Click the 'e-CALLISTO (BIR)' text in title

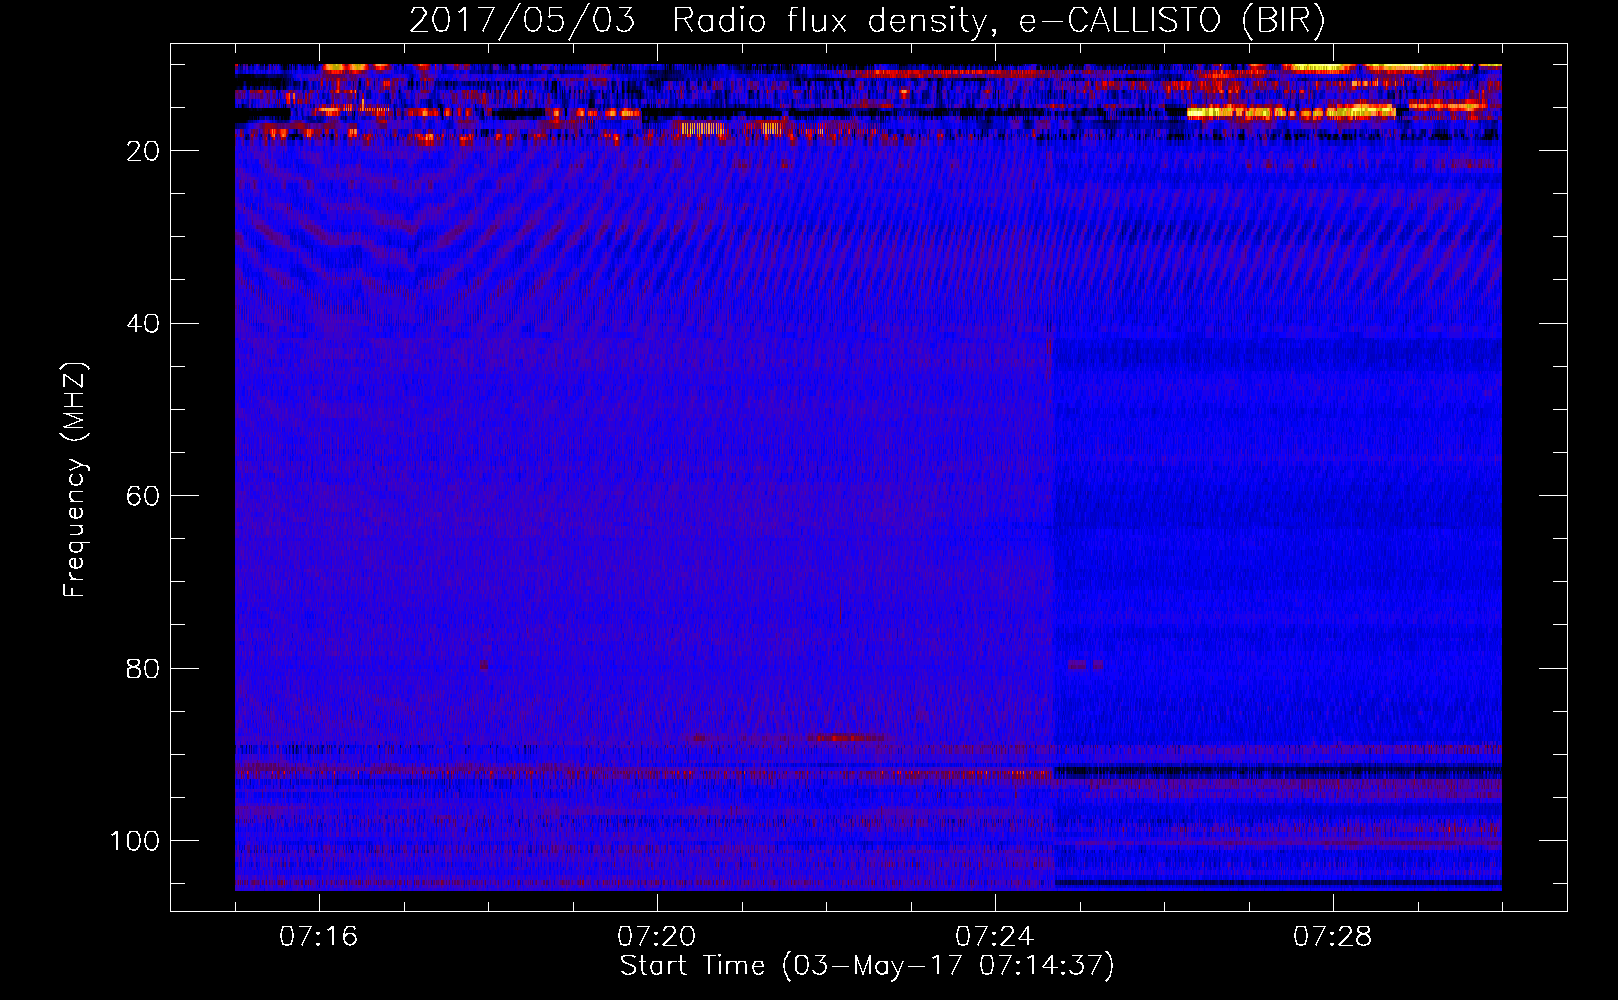(1173, 20)
